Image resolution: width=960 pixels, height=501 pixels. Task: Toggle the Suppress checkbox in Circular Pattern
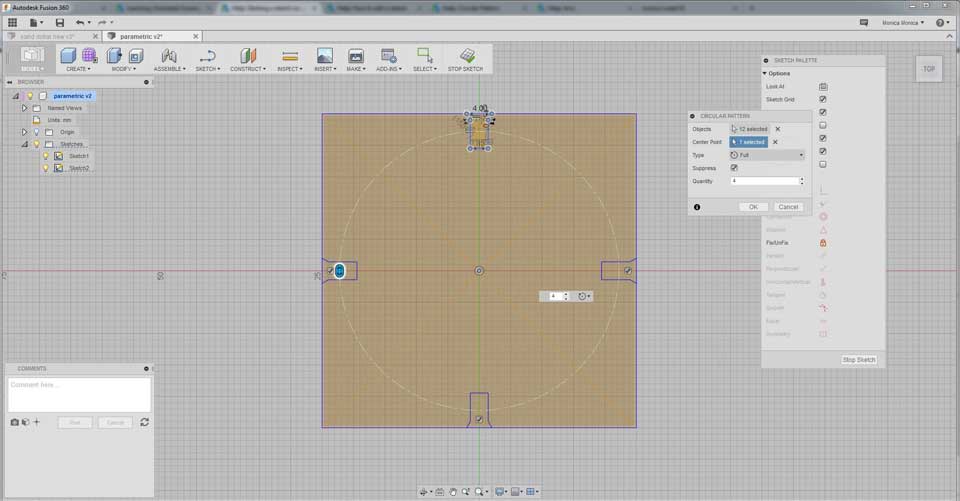734,168
